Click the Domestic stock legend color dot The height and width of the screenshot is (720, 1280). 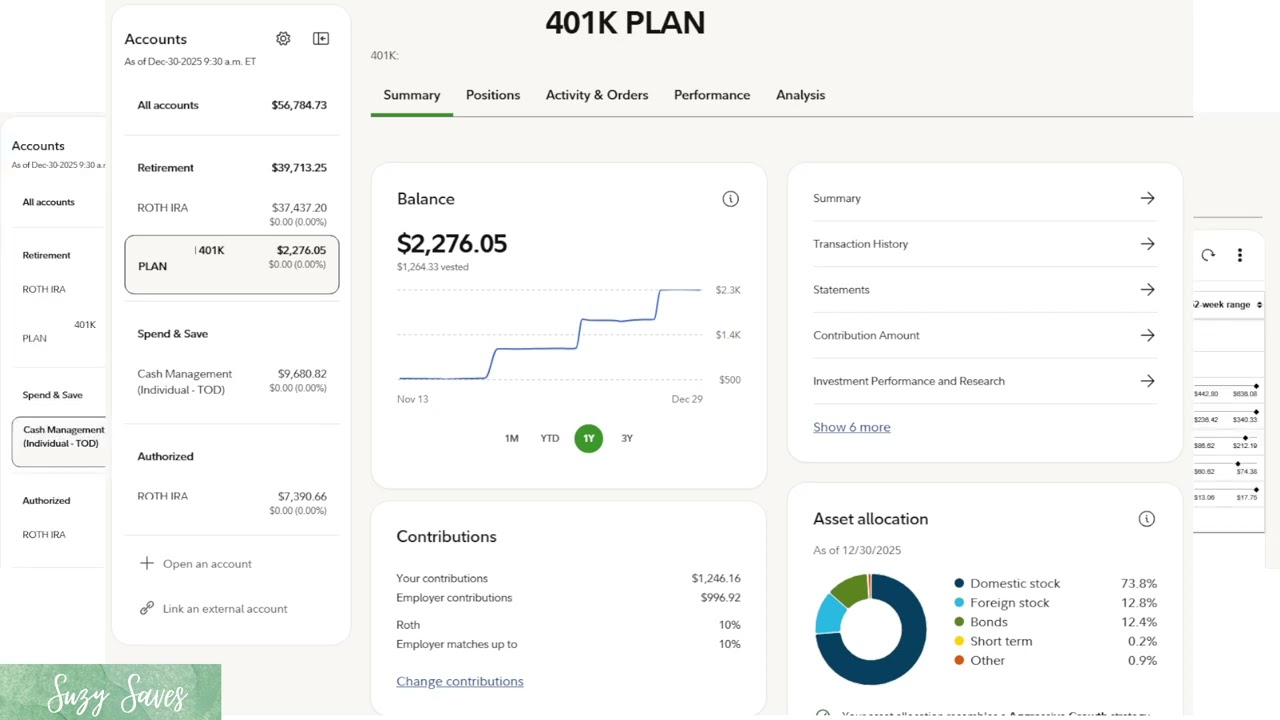click(x=959, y=583)
